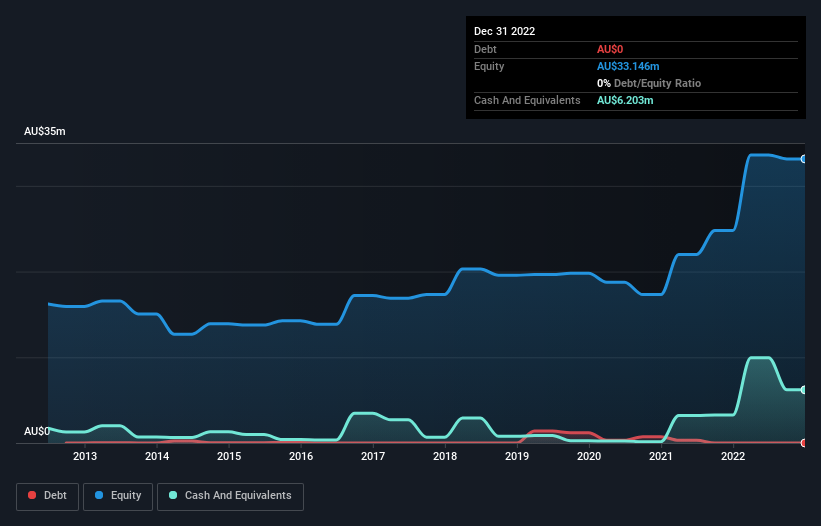Click the Dec 31 2022 tooltip date
The image size is (821, 526).
click(x=504, y=31)
